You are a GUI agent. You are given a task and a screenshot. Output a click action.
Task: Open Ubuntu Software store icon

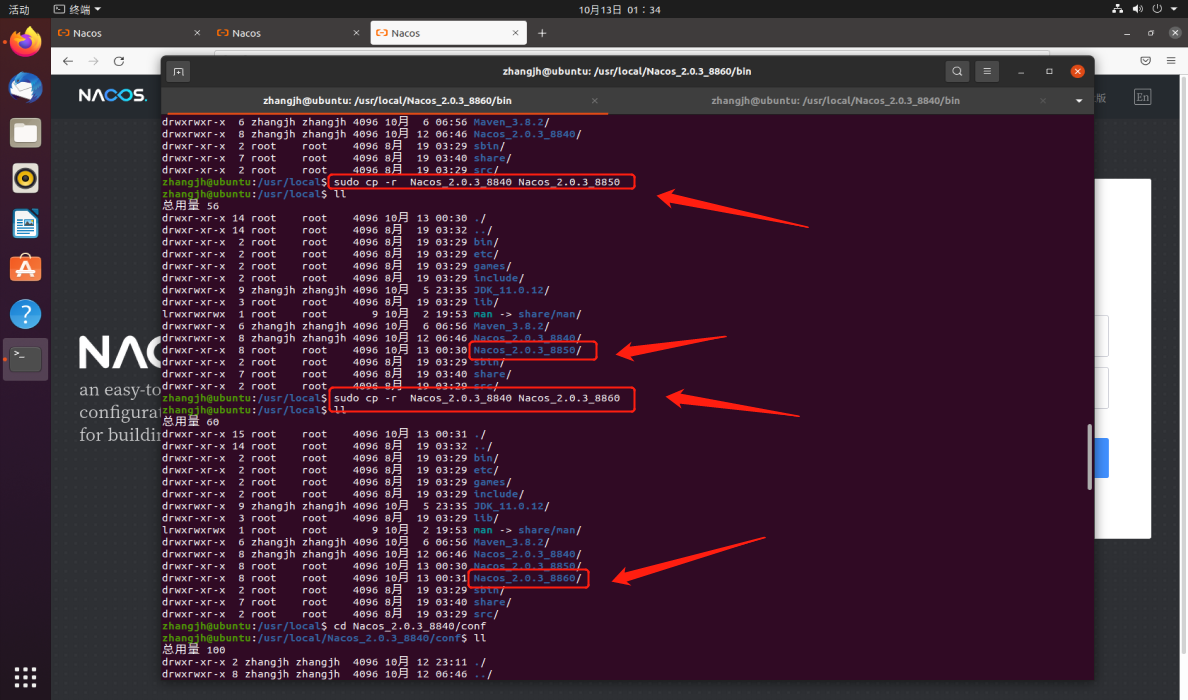(26, 268)
